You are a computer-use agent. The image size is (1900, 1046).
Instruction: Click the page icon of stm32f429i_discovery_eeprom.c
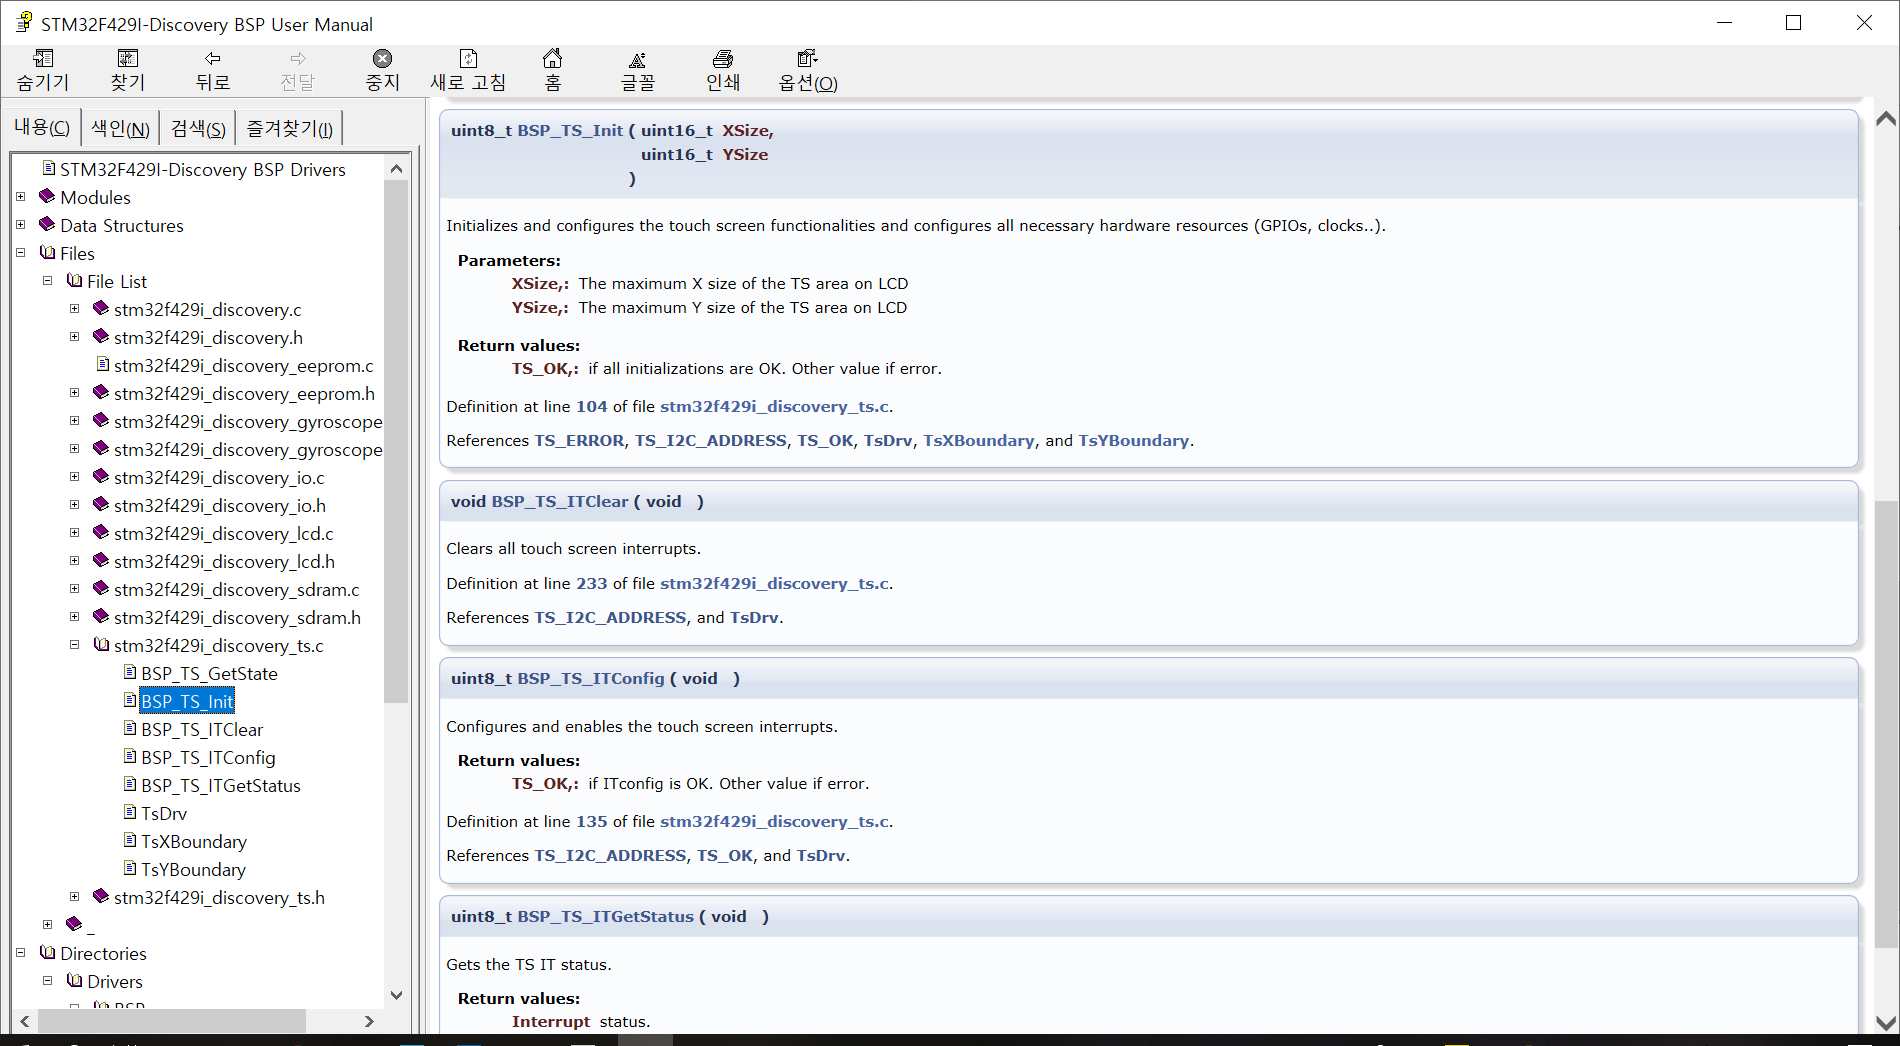(x=103, y=364)
